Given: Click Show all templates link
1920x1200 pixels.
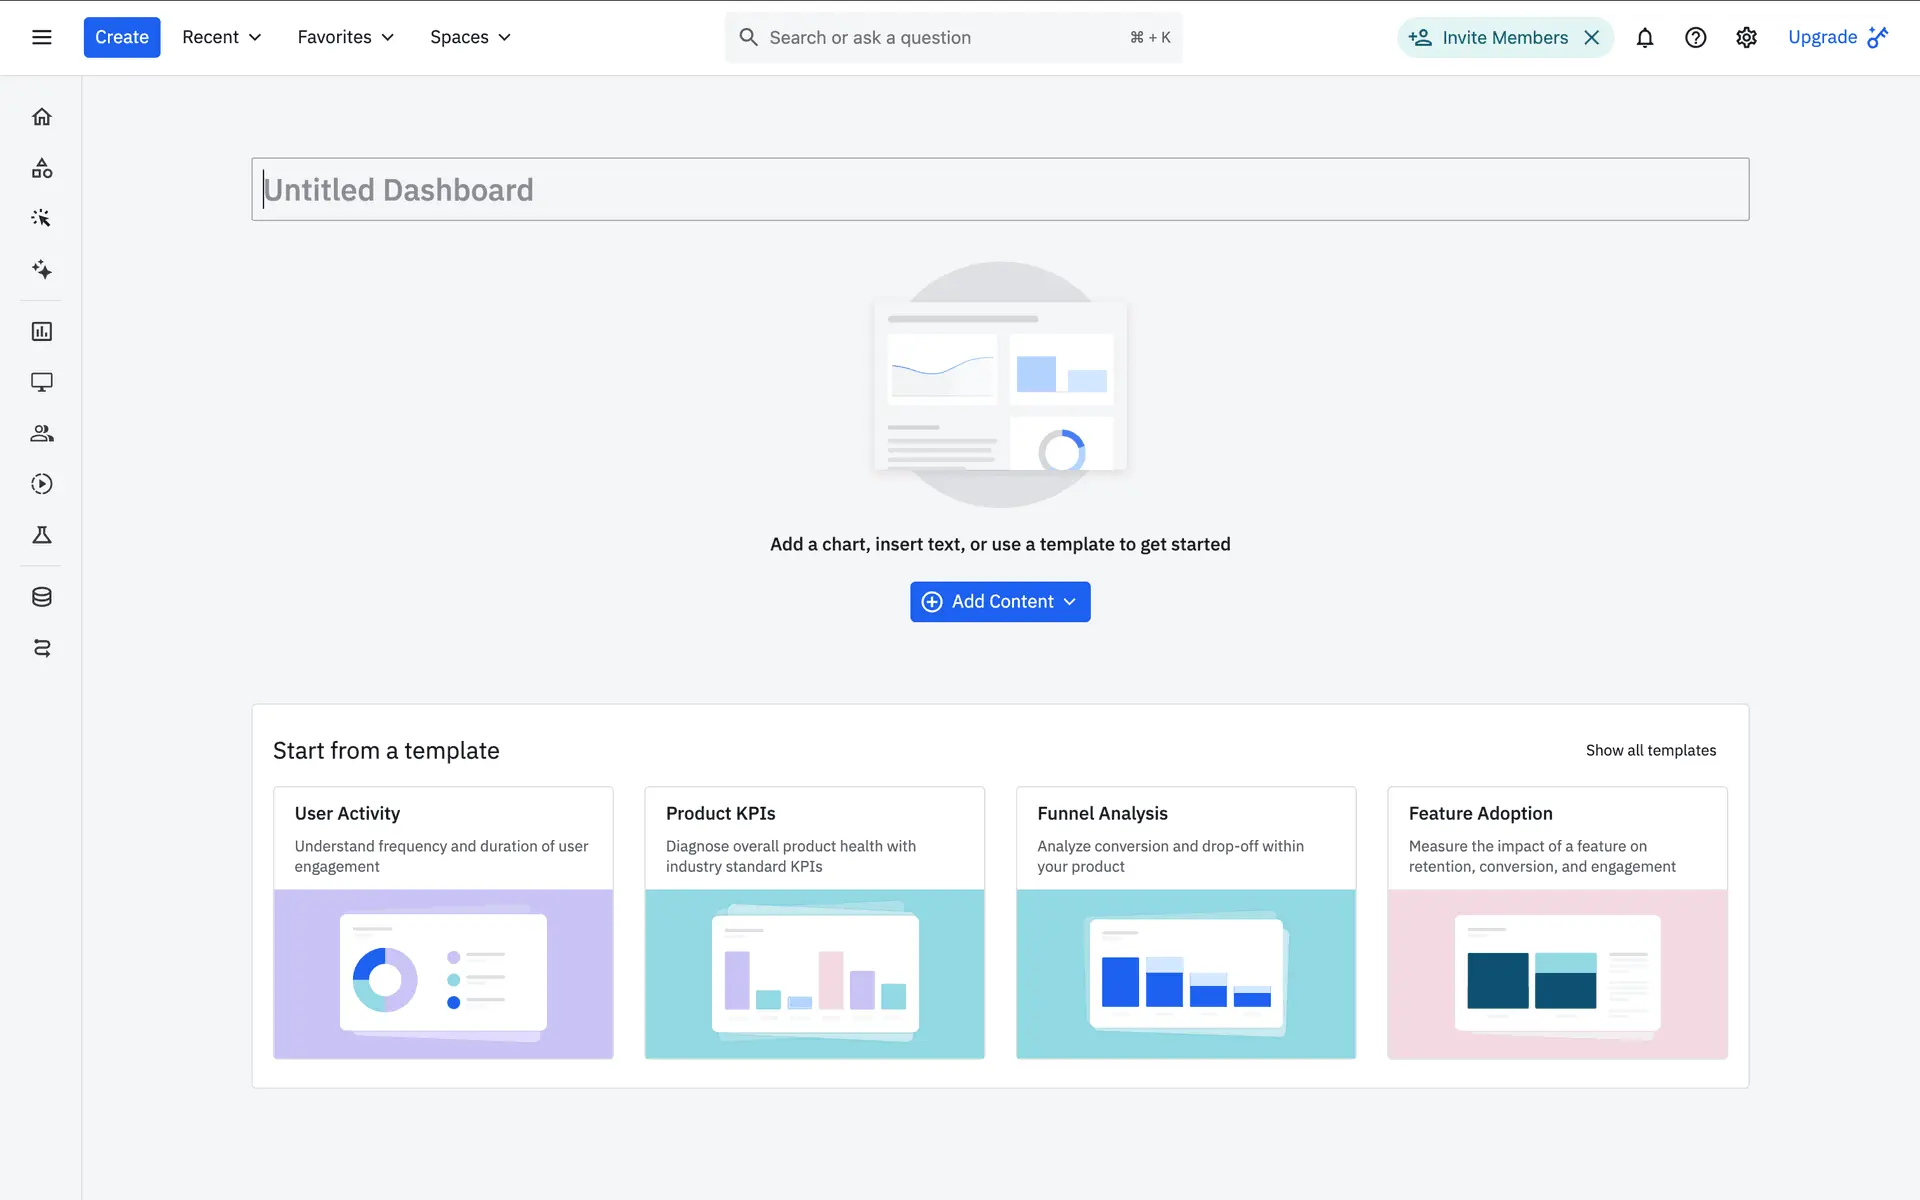Looking at the screenshot, I should pos(1650,750).
